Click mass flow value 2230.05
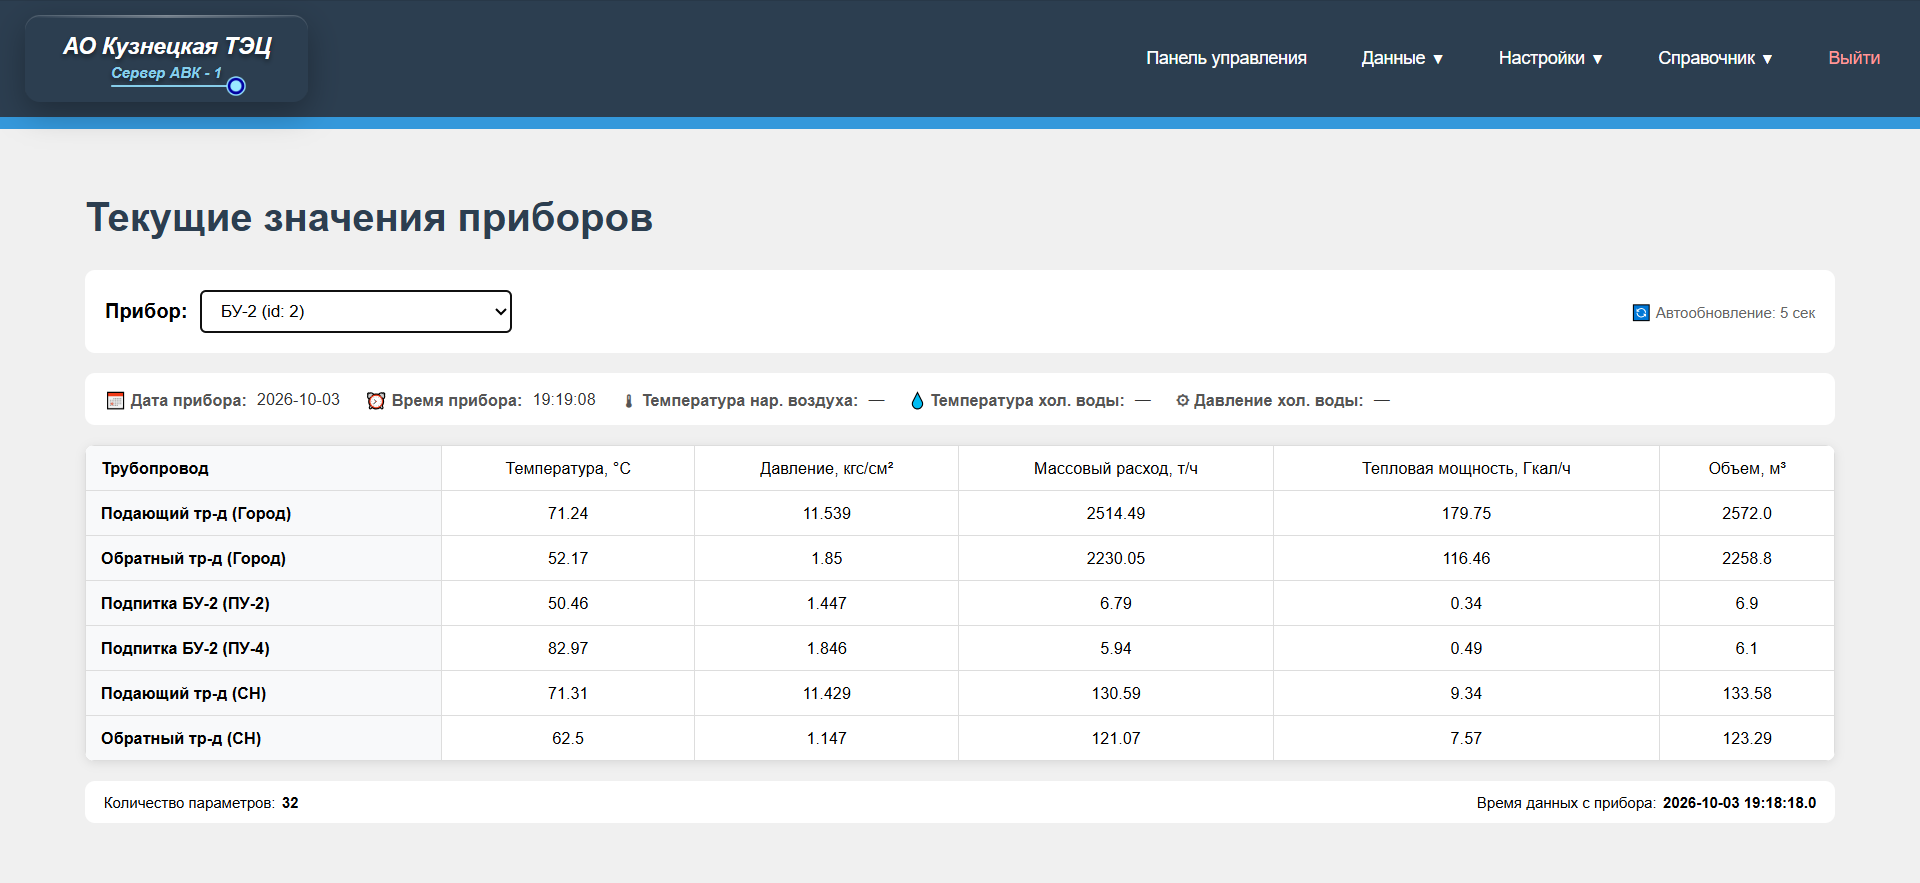 (1116, 558)
